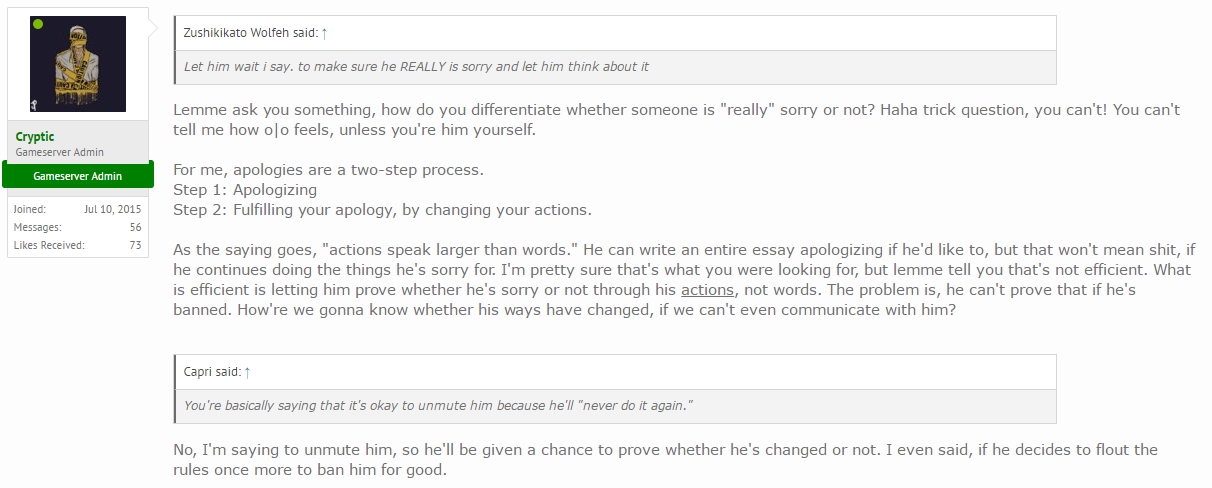The image size is (1212, 488).
Task: Open the 56 messages count
Action: pos(135,227)
